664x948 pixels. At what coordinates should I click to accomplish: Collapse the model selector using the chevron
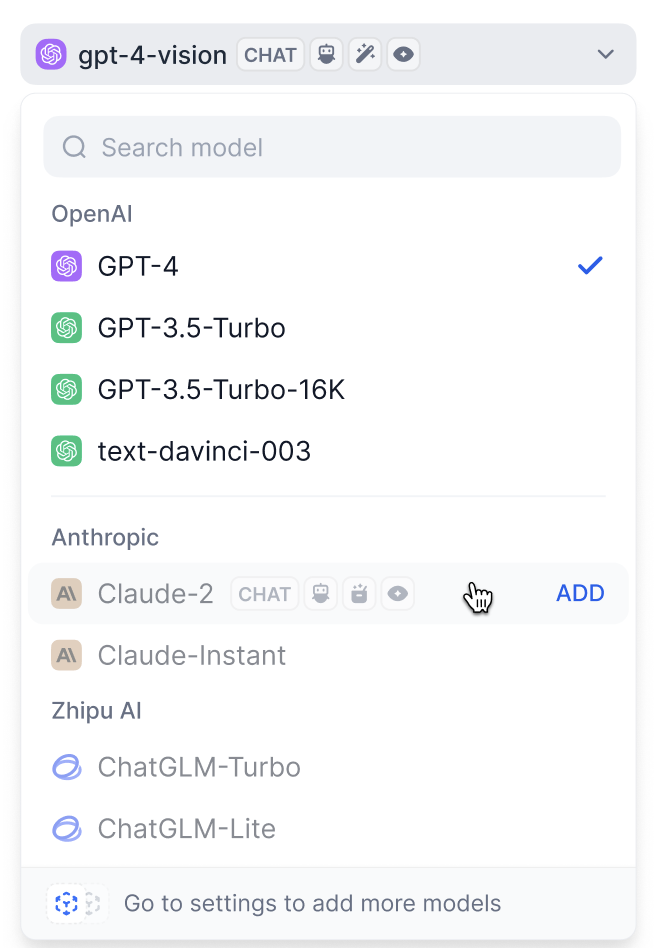click(605, 54)
